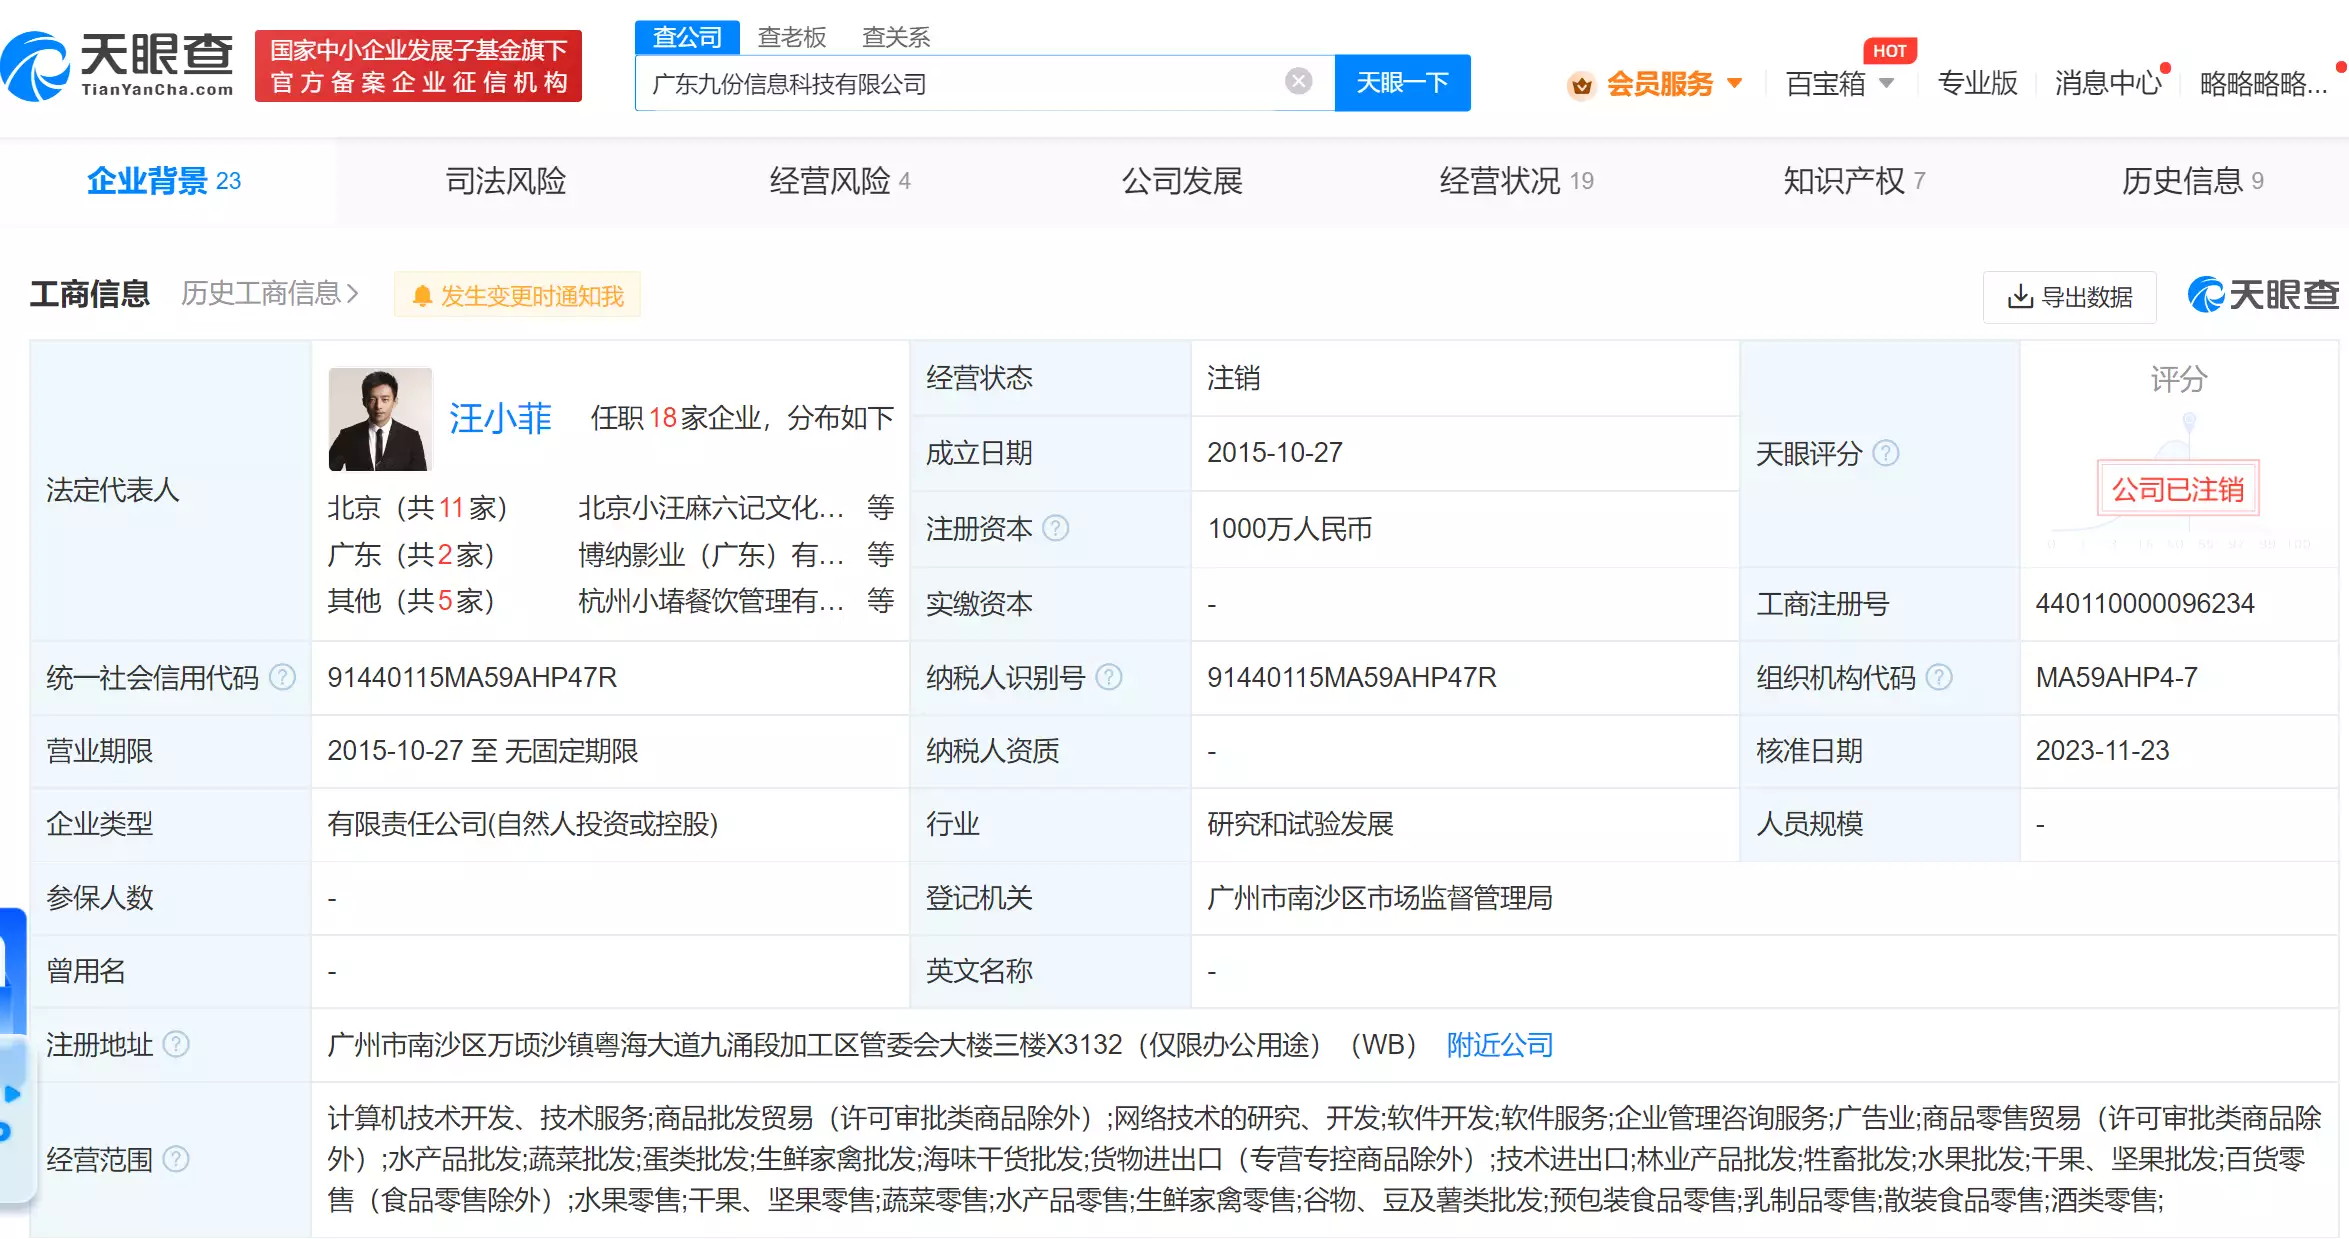The height and width of the screenshot is (1239, 2349).
Task: Click the 国家中小企业发展子基金旗下 red banner
Action: (x=418, y=66)
